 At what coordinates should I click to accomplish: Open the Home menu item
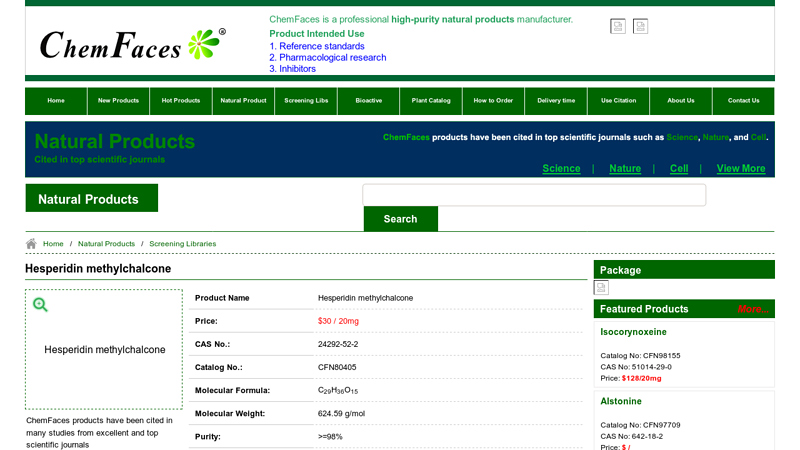point(56,101)
